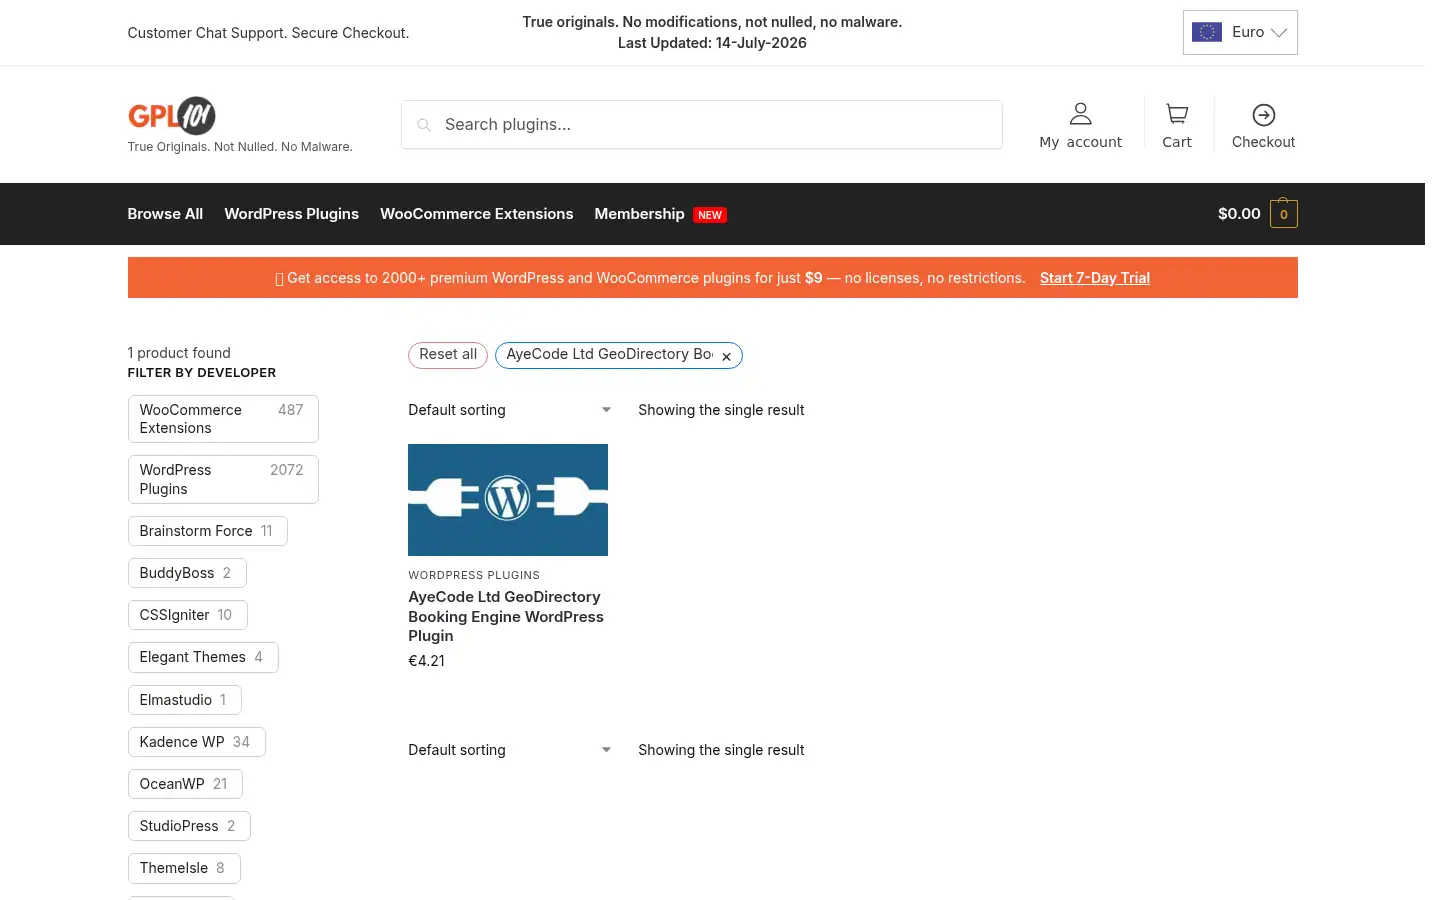This screenshot has height=900, width=1440.
Task: Click the FILTER BY DEVELOPER heading
Action: [202, 373]
